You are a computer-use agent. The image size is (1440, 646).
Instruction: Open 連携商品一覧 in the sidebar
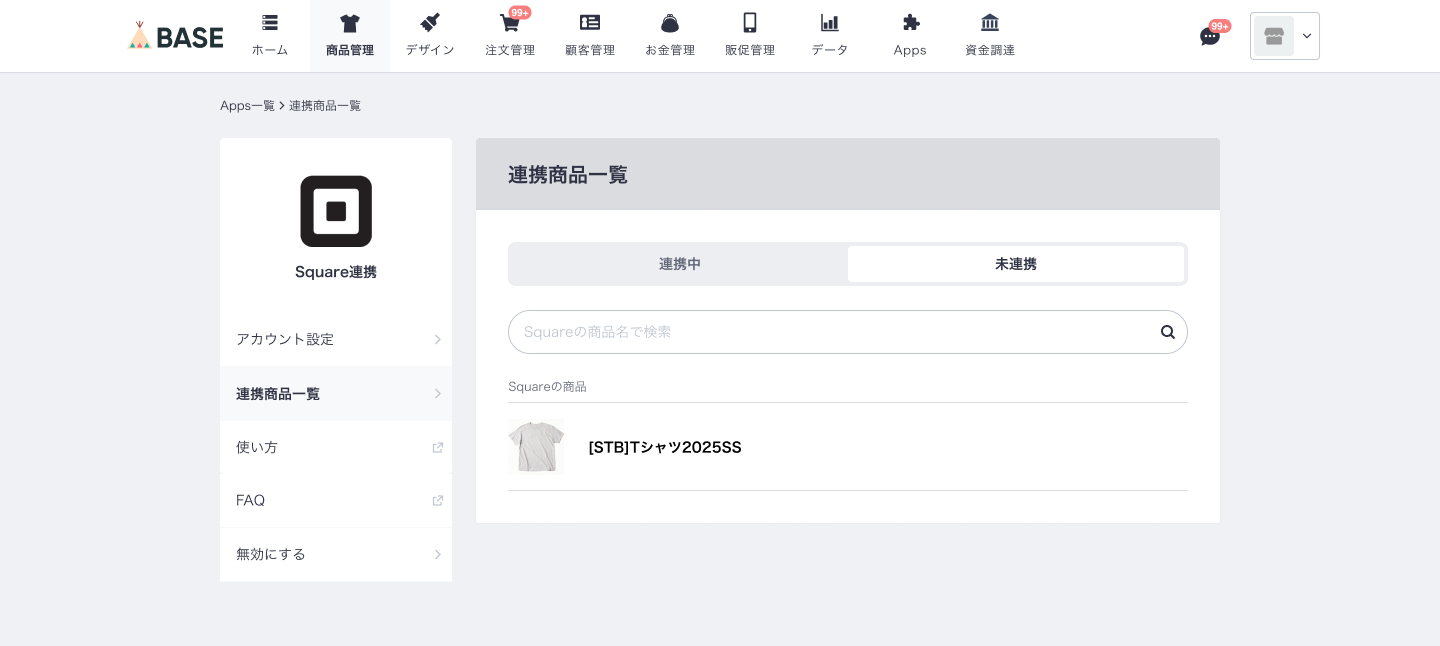[x=336, y=393]
